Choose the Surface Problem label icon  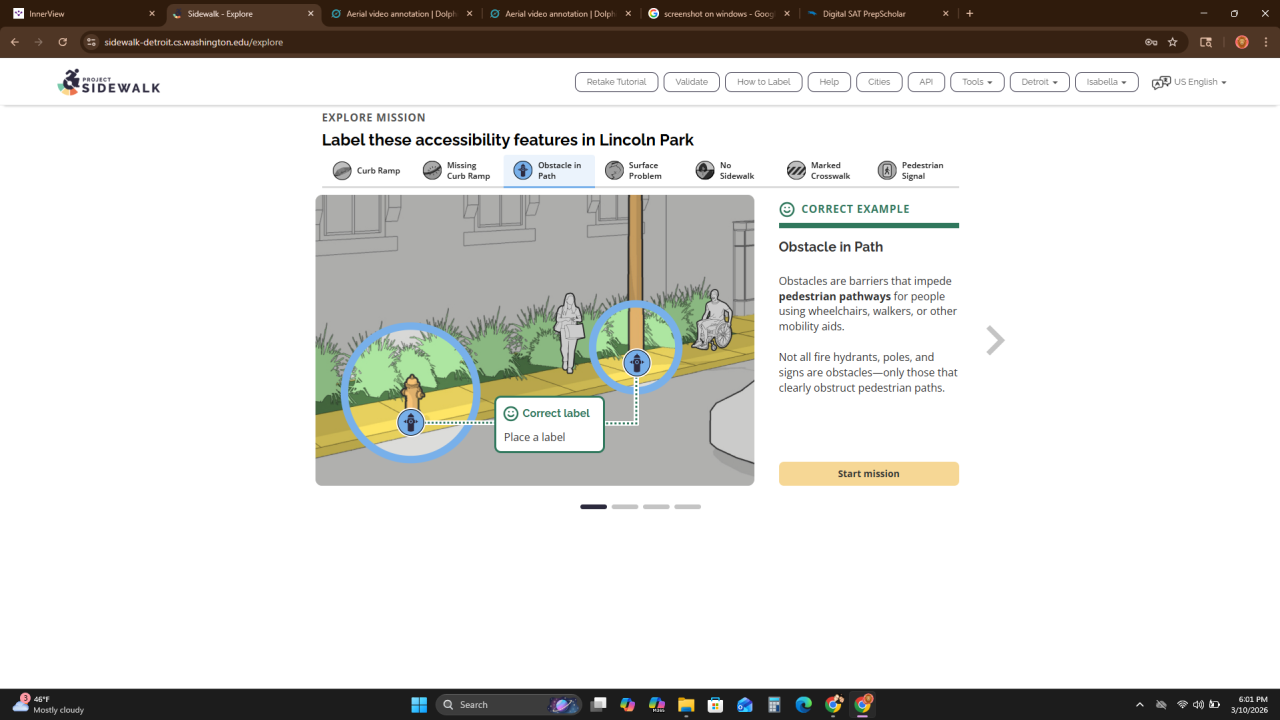[x=614, y=171]
